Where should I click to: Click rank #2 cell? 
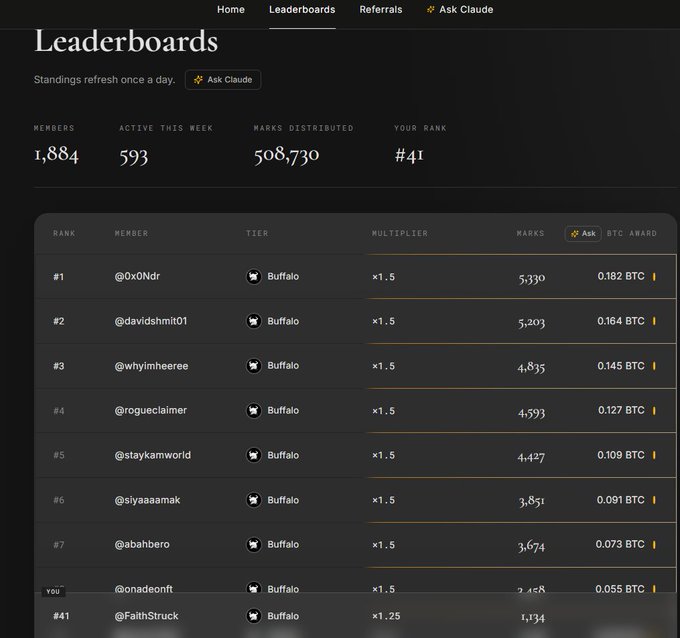click(59, 321)
